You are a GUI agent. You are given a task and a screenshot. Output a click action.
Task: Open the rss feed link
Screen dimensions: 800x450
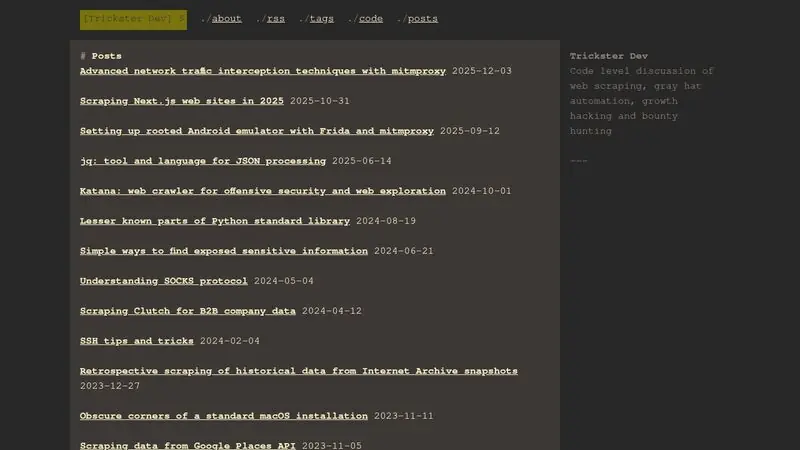pyautogui.click(x=276, y=19)
